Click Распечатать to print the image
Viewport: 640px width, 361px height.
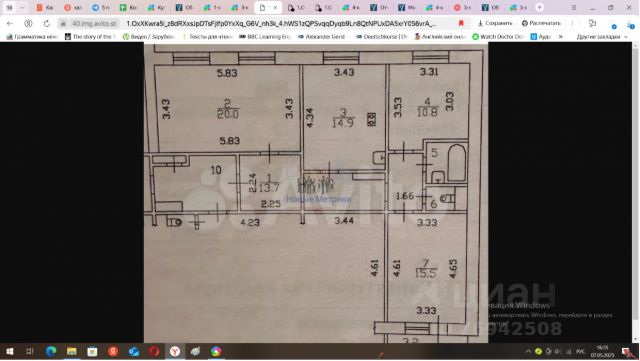(x=541, y=24)
